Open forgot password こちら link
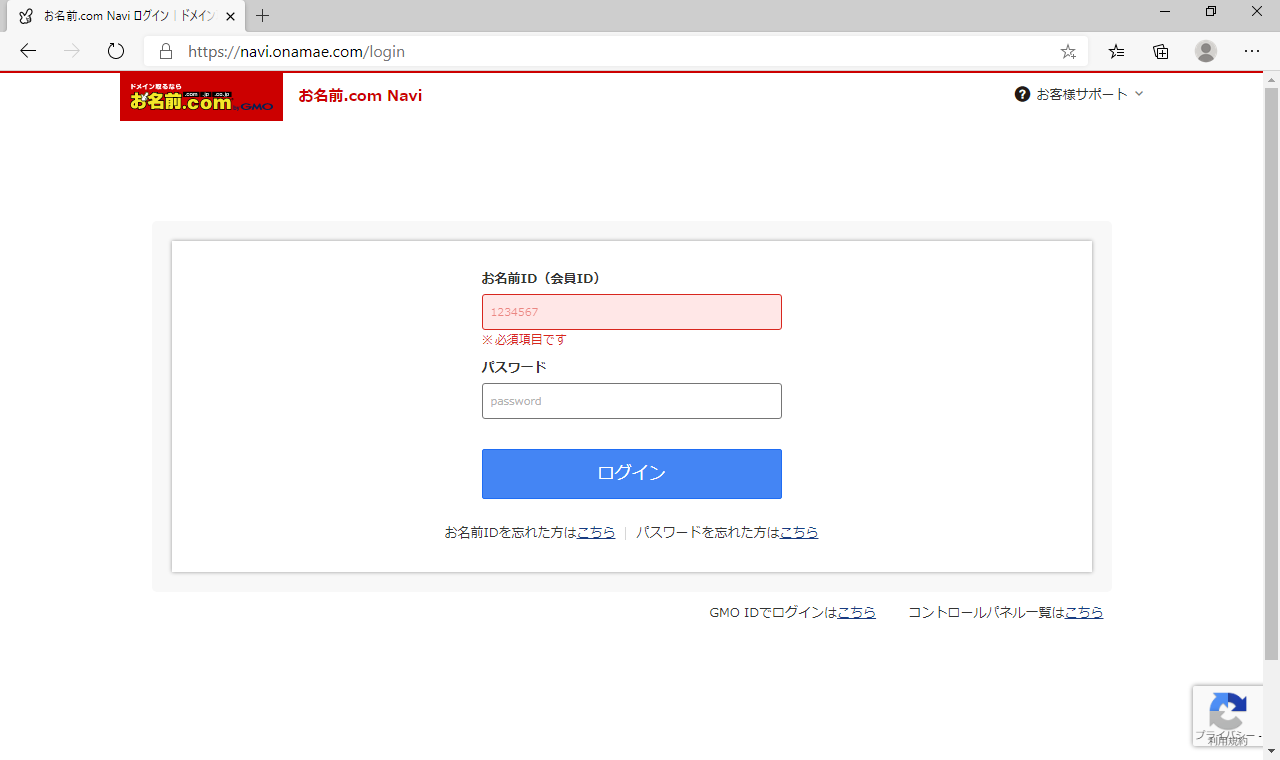1280x760 pixels. point(799,533)
